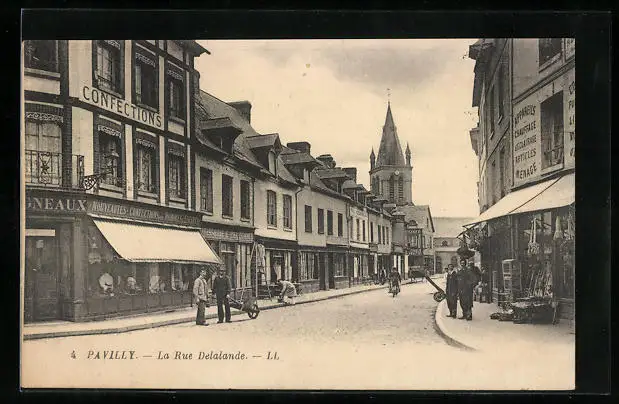
Task: Click the wall advertisement on right building
Action: tap(525, 141)
